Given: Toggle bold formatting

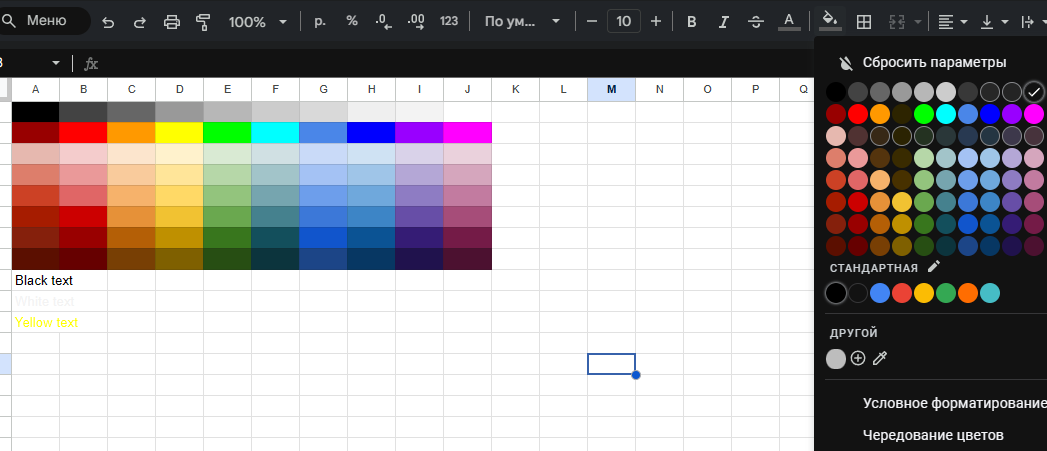Looking at the screenshot, I should (x=692, y=22).
